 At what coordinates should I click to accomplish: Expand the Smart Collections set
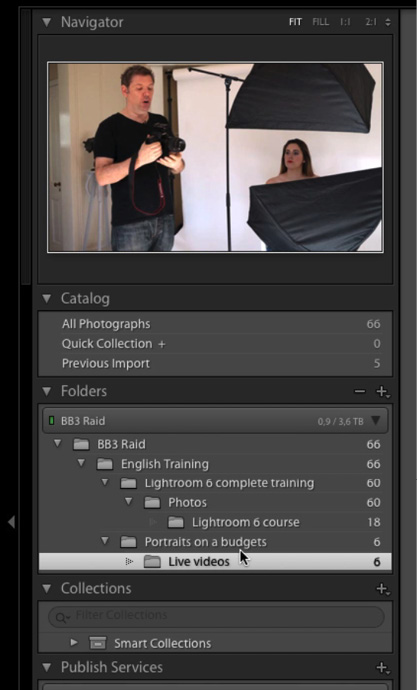click(74, 643)
